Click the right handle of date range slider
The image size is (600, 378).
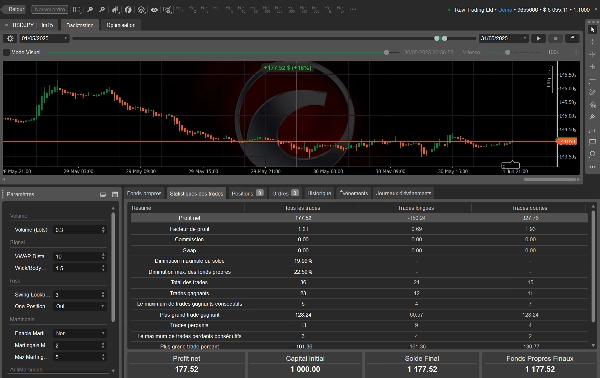(444, 38)
